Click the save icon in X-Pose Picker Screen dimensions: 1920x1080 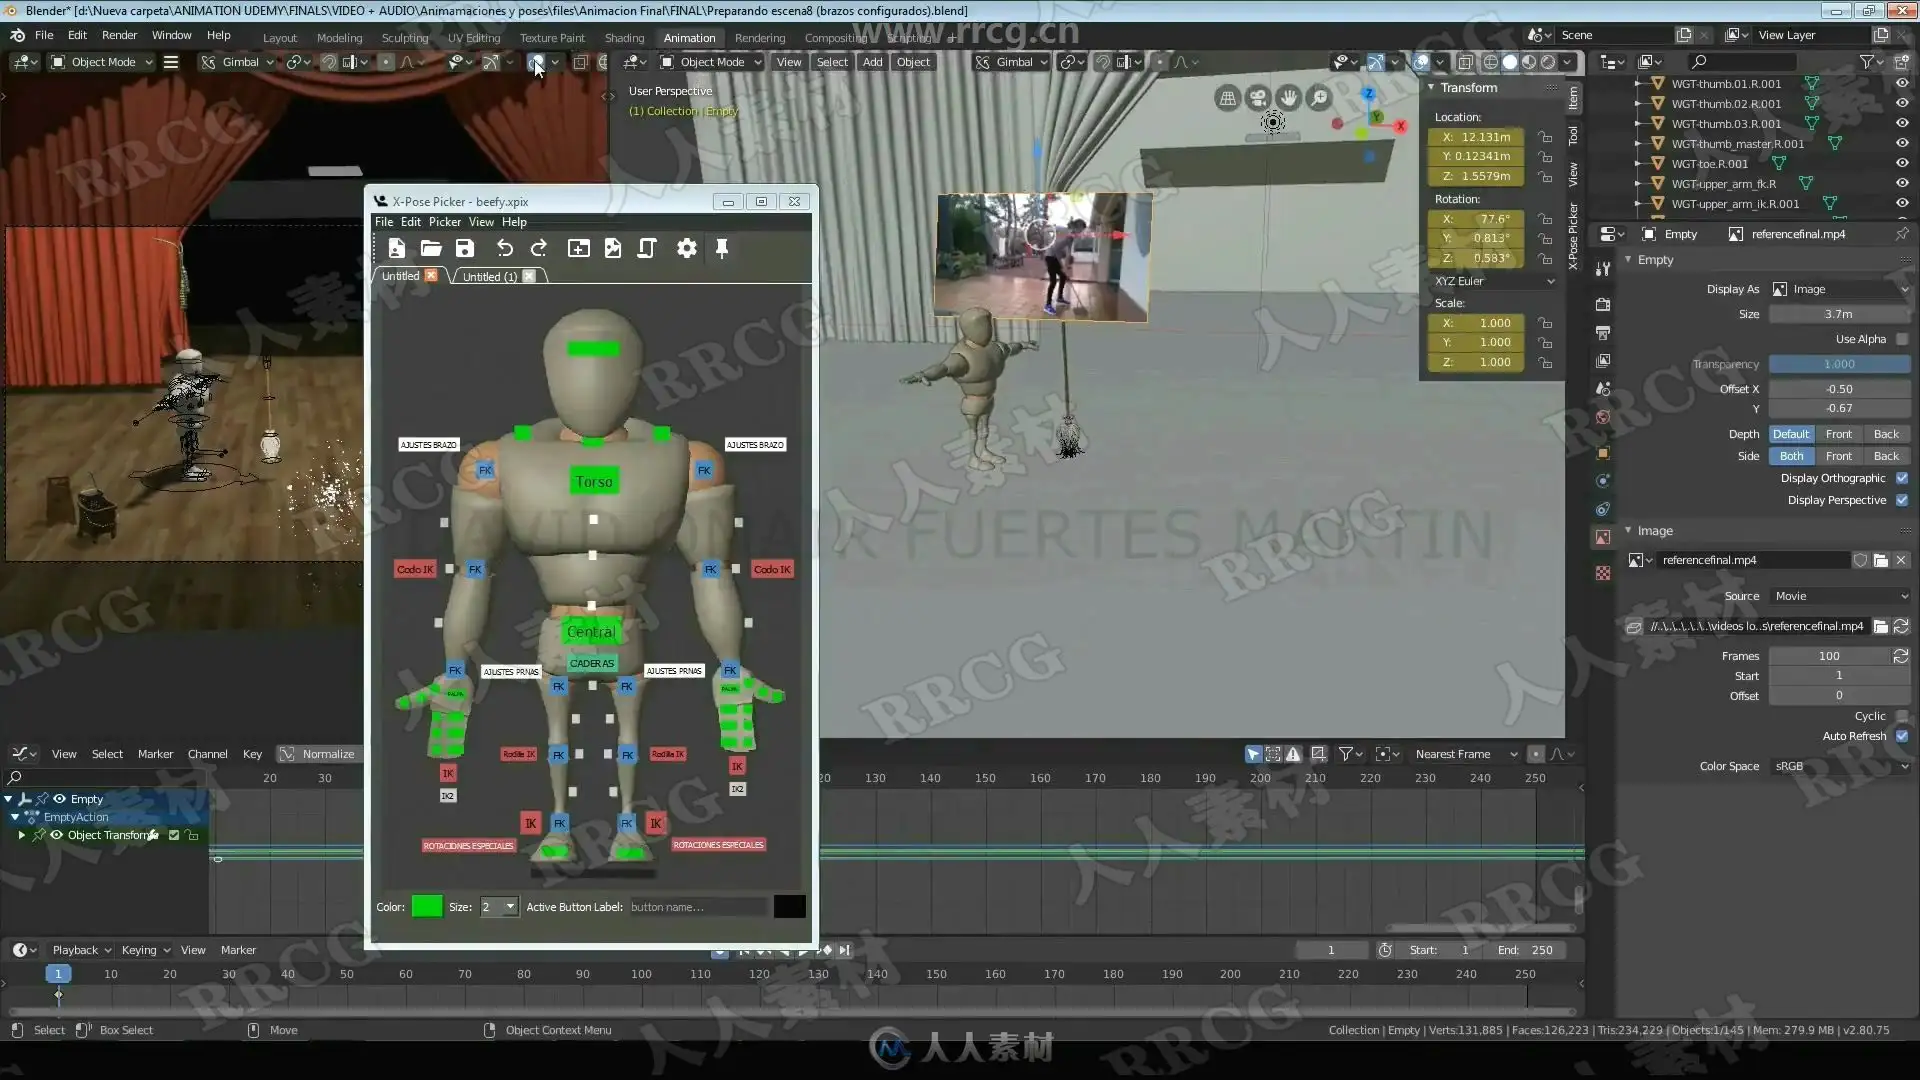pyautogui.click(x=465, y=248)
